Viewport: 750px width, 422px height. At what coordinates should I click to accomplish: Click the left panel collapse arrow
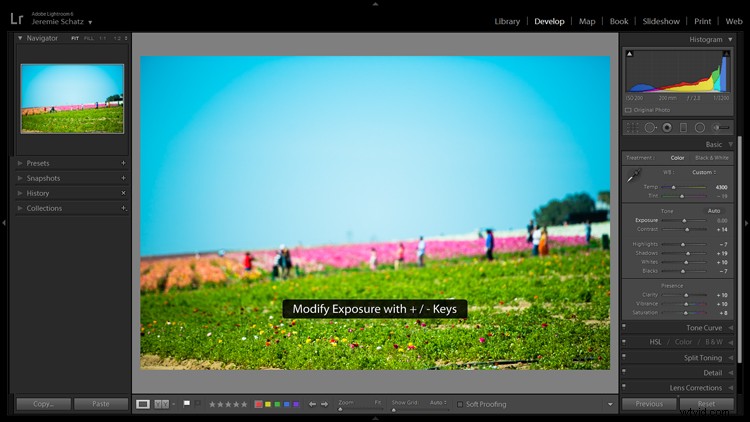pyautogui.click(x=4, y=223)
